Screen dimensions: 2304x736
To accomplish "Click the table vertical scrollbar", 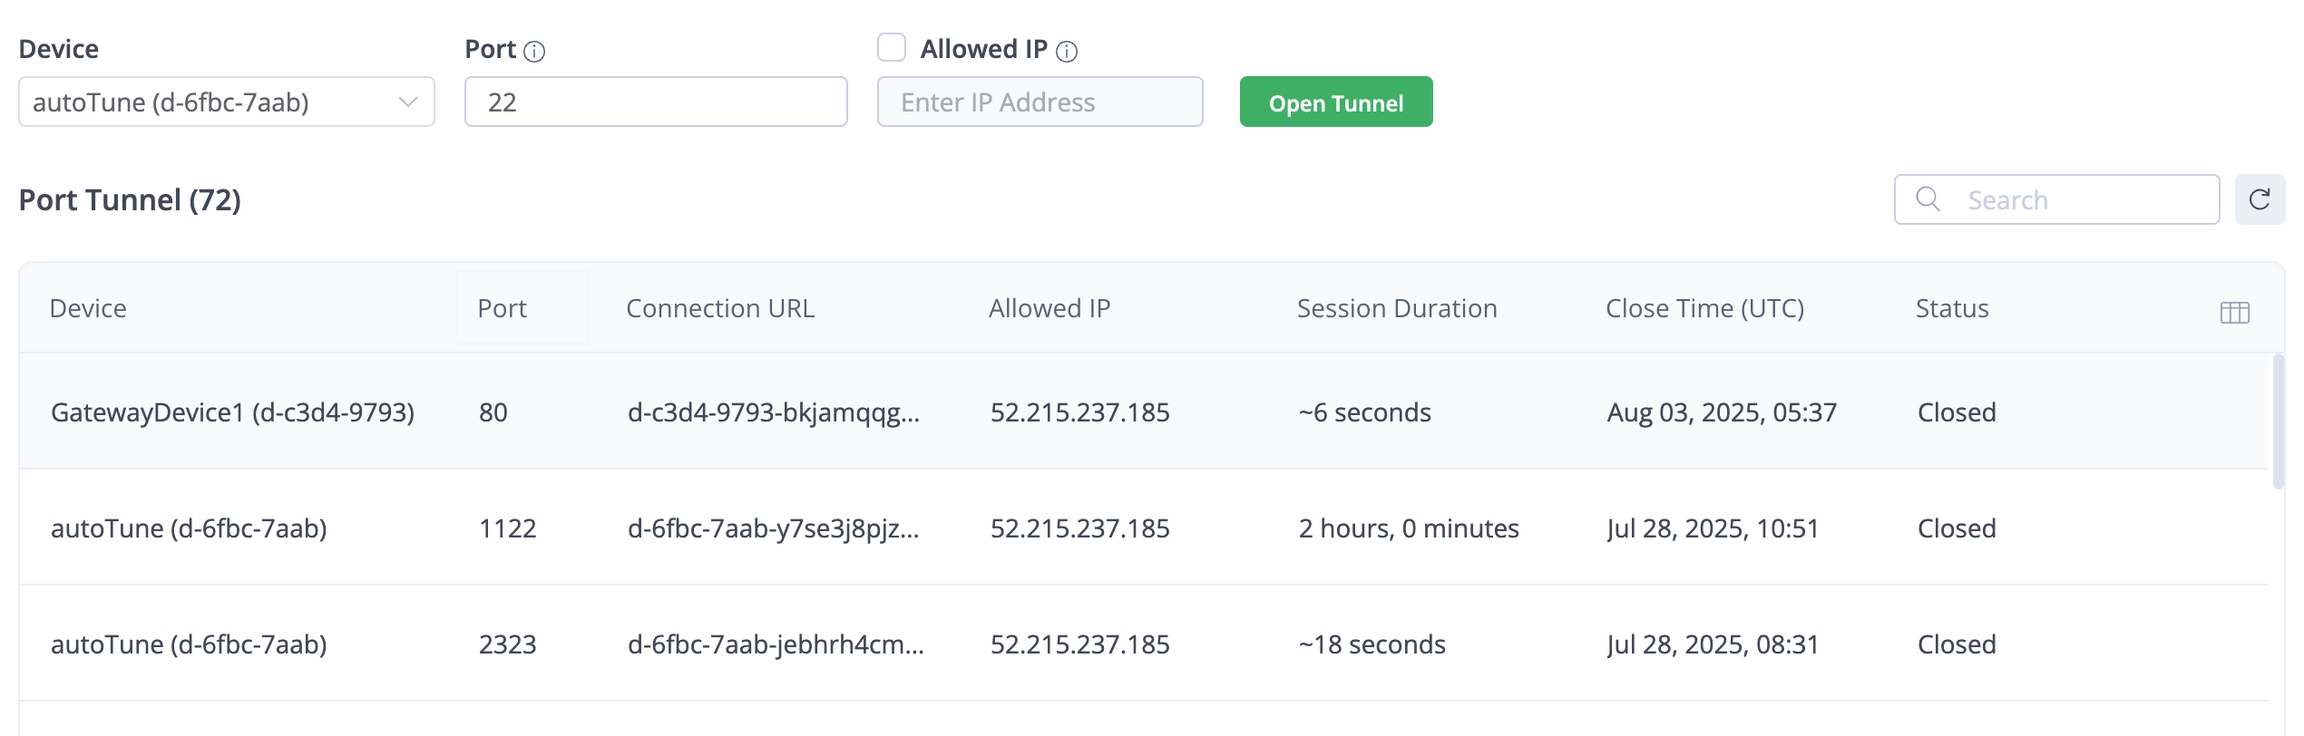I will click(x=2277, y=420).
